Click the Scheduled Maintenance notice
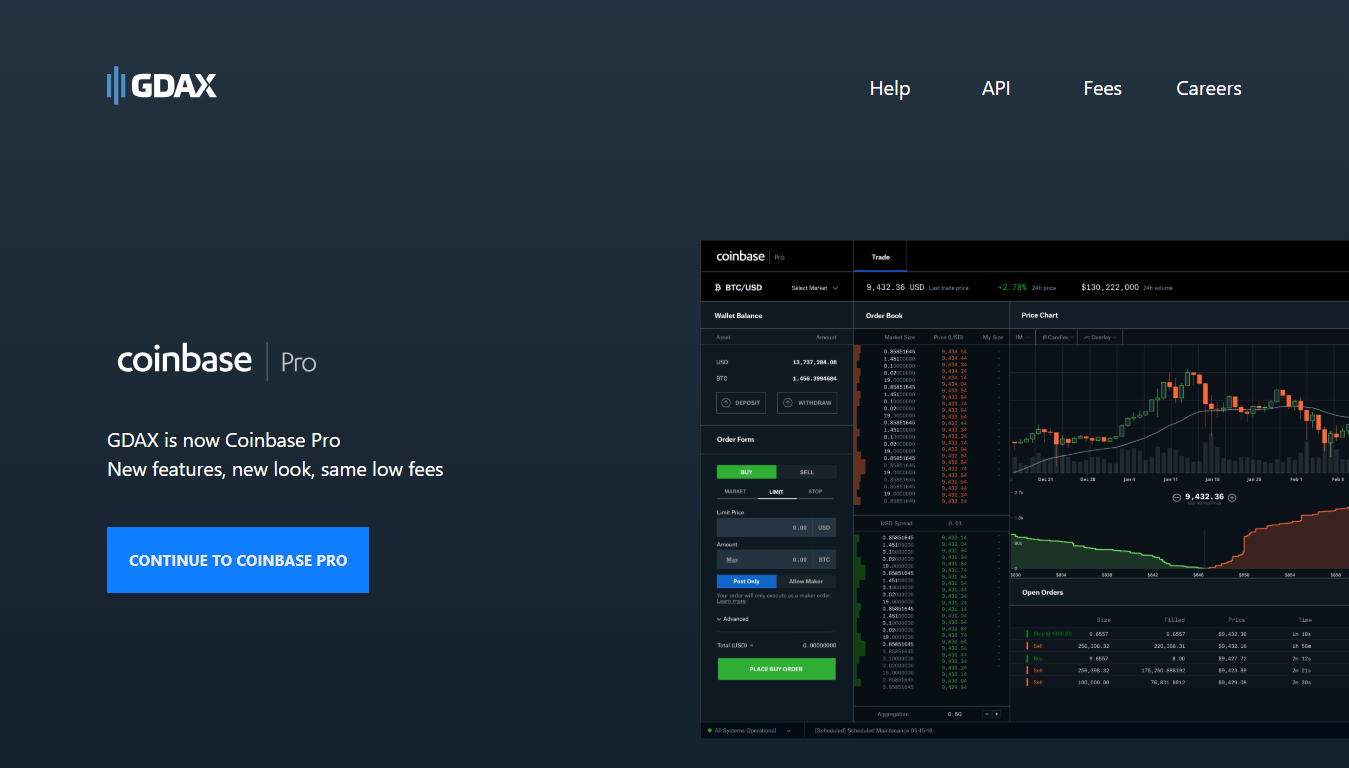 click(x=873, y=731)
